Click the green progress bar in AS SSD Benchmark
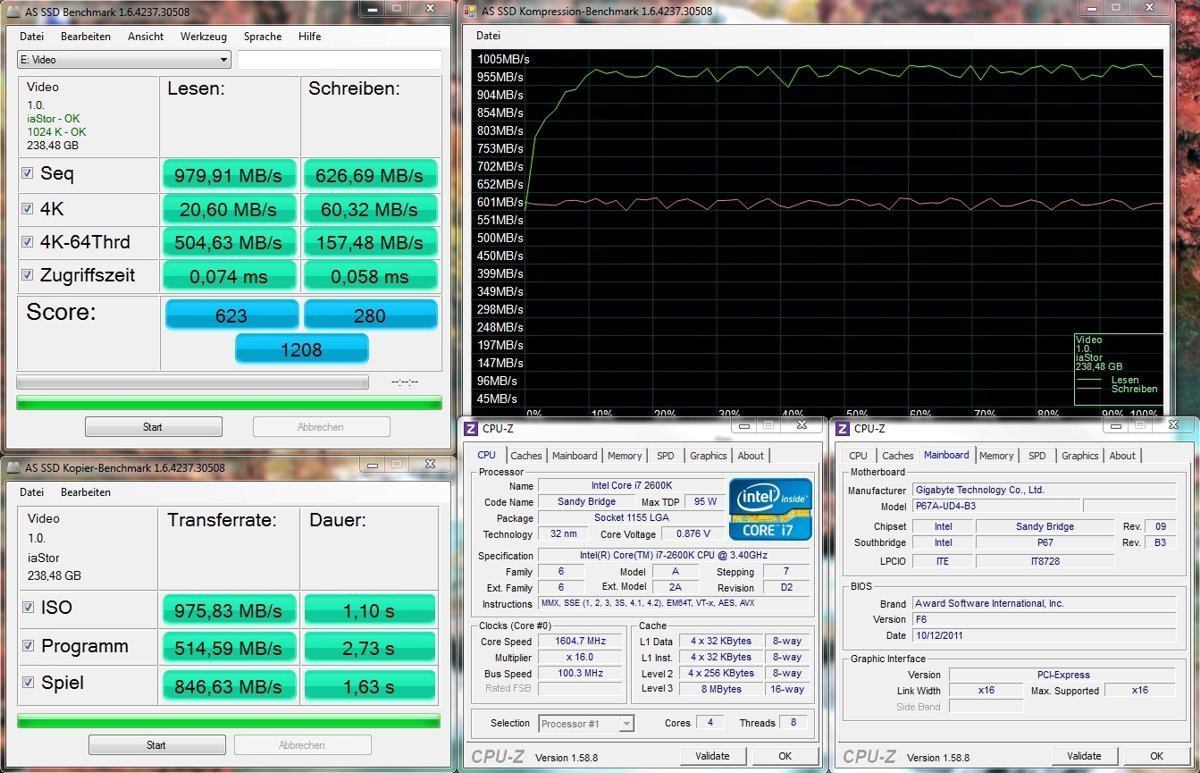The height and width of the screenshot is (773, 1200). coord(229,403)
